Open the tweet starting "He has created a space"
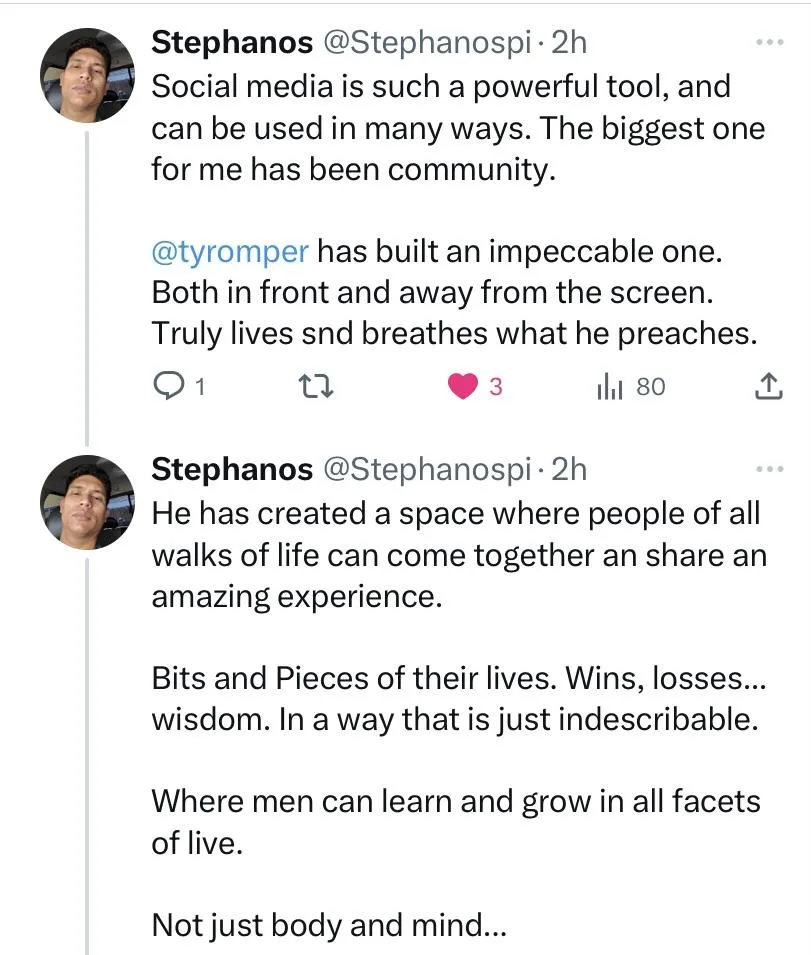 point(455,555)
